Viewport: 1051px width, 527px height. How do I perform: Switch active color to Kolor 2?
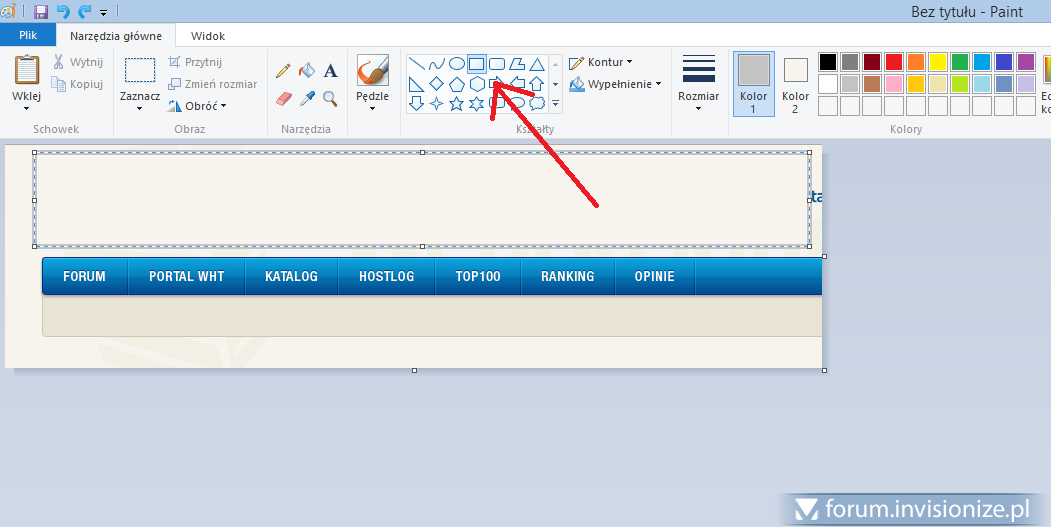[x=795, y=83]
